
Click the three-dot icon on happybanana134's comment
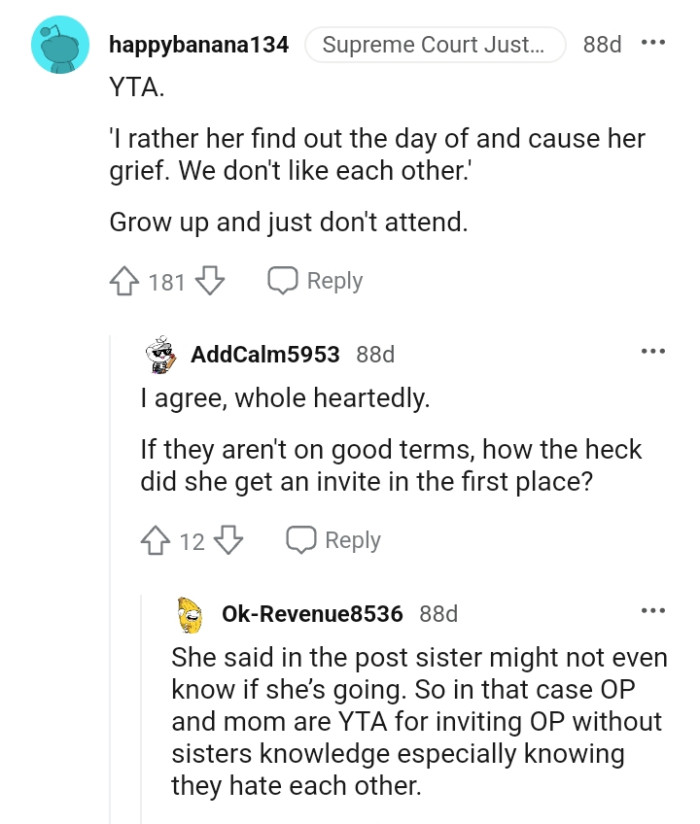point(653,42)
